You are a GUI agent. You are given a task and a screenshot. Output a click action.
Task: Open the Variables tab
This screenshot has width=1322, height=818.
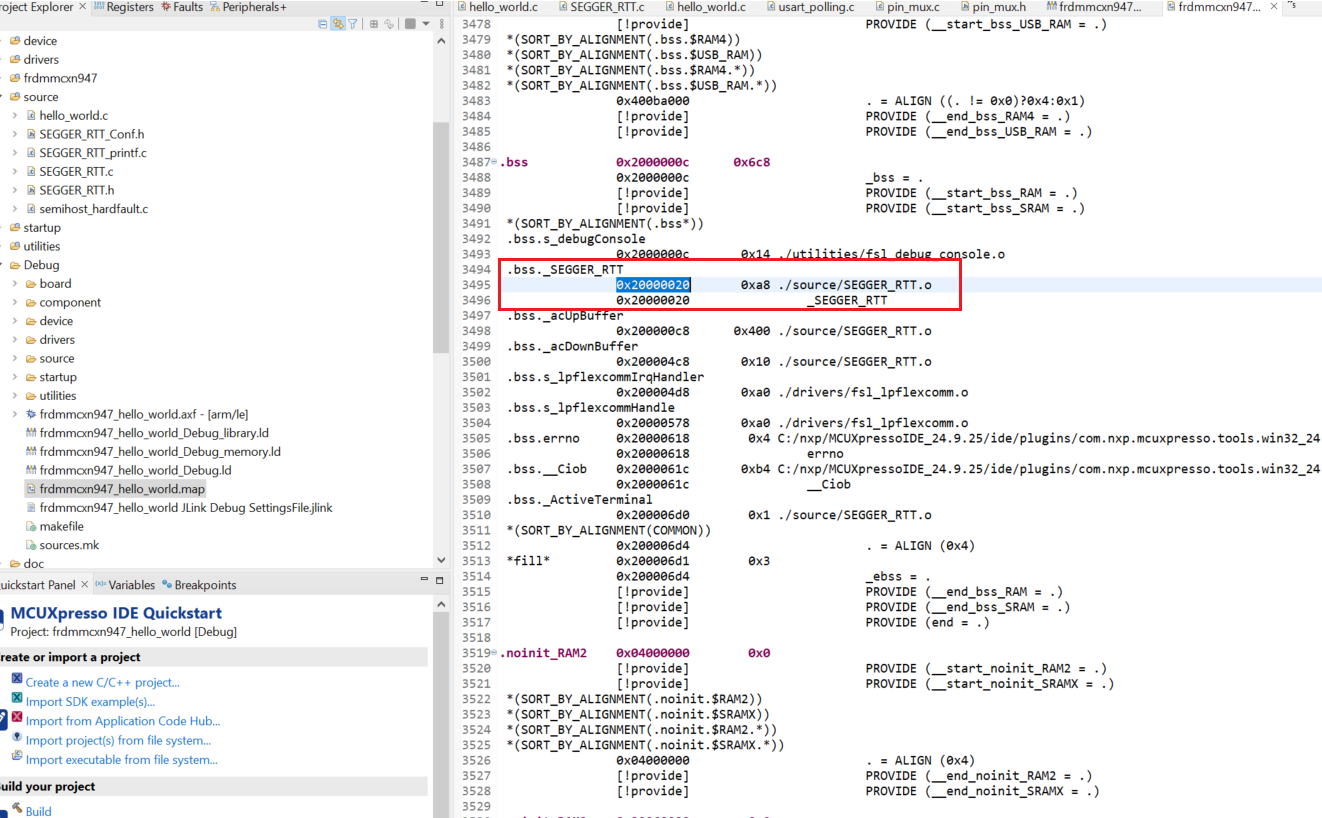[x=125, y=585]
